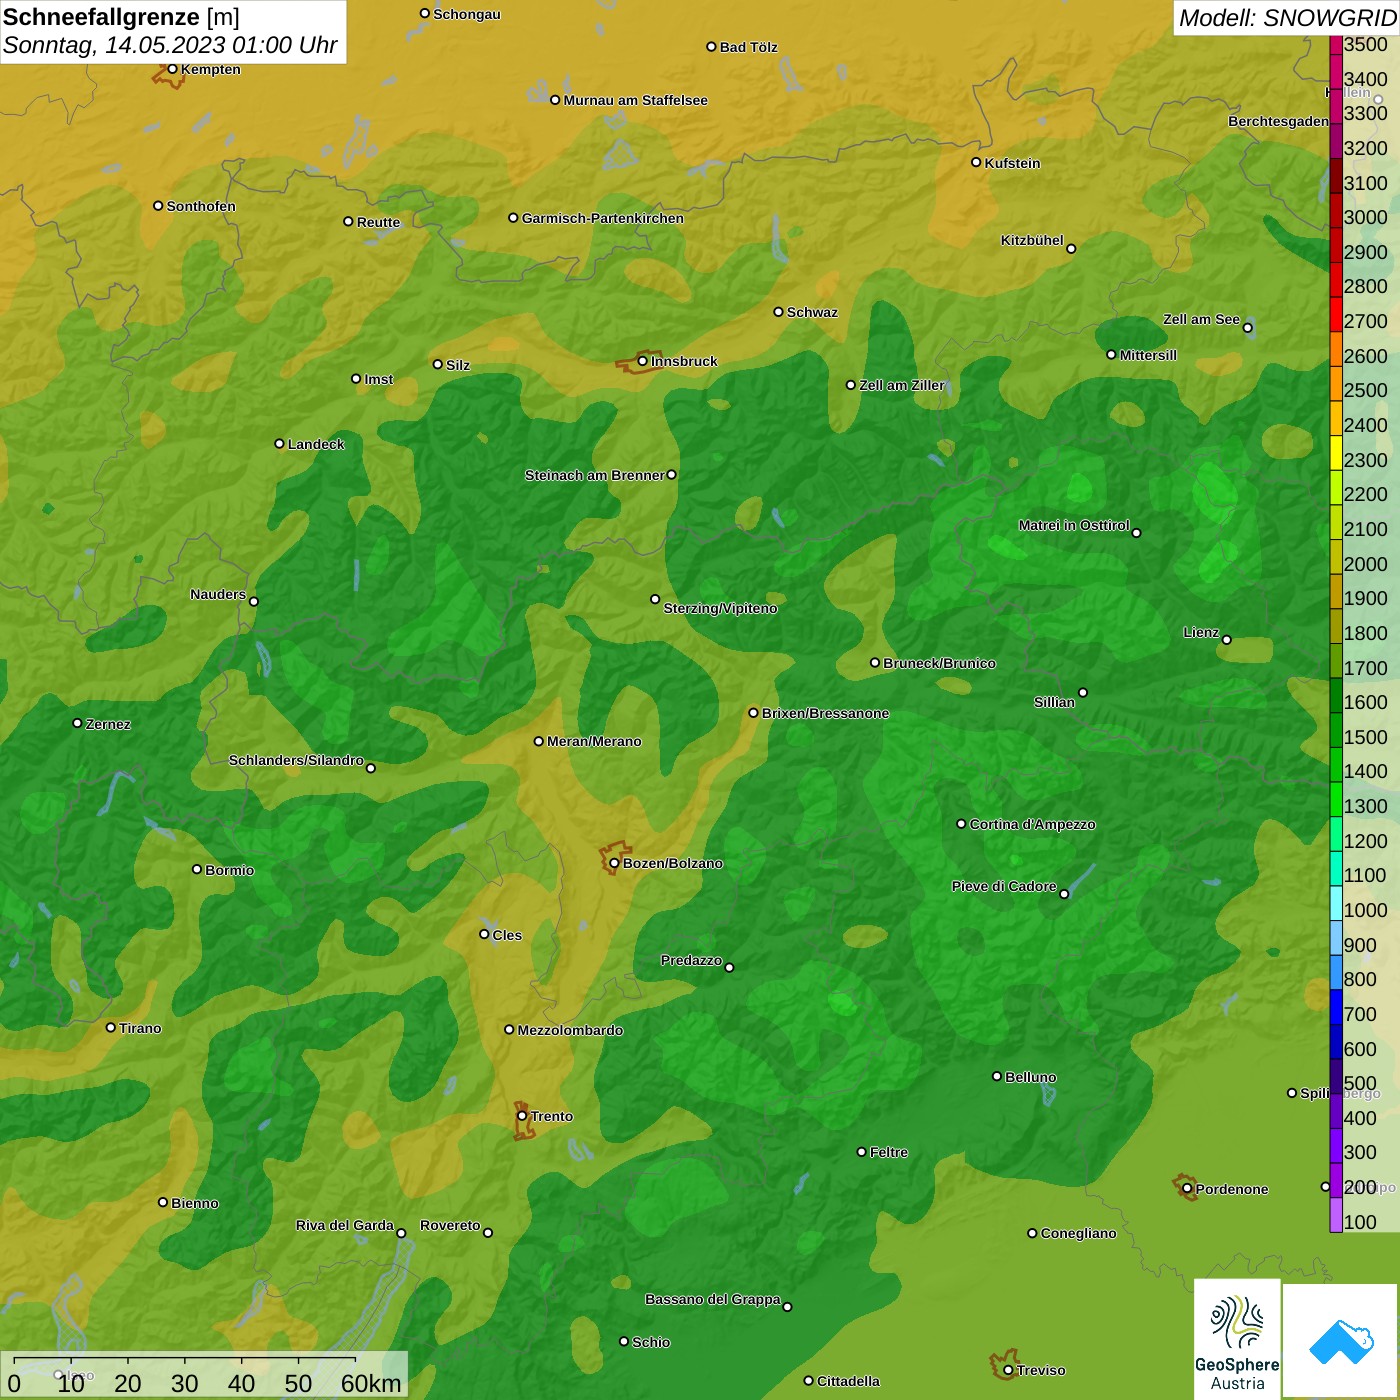Click the Mezzolombardo label
The height and width of the screenshot is (1400, 1400).
click(570, 1030)
